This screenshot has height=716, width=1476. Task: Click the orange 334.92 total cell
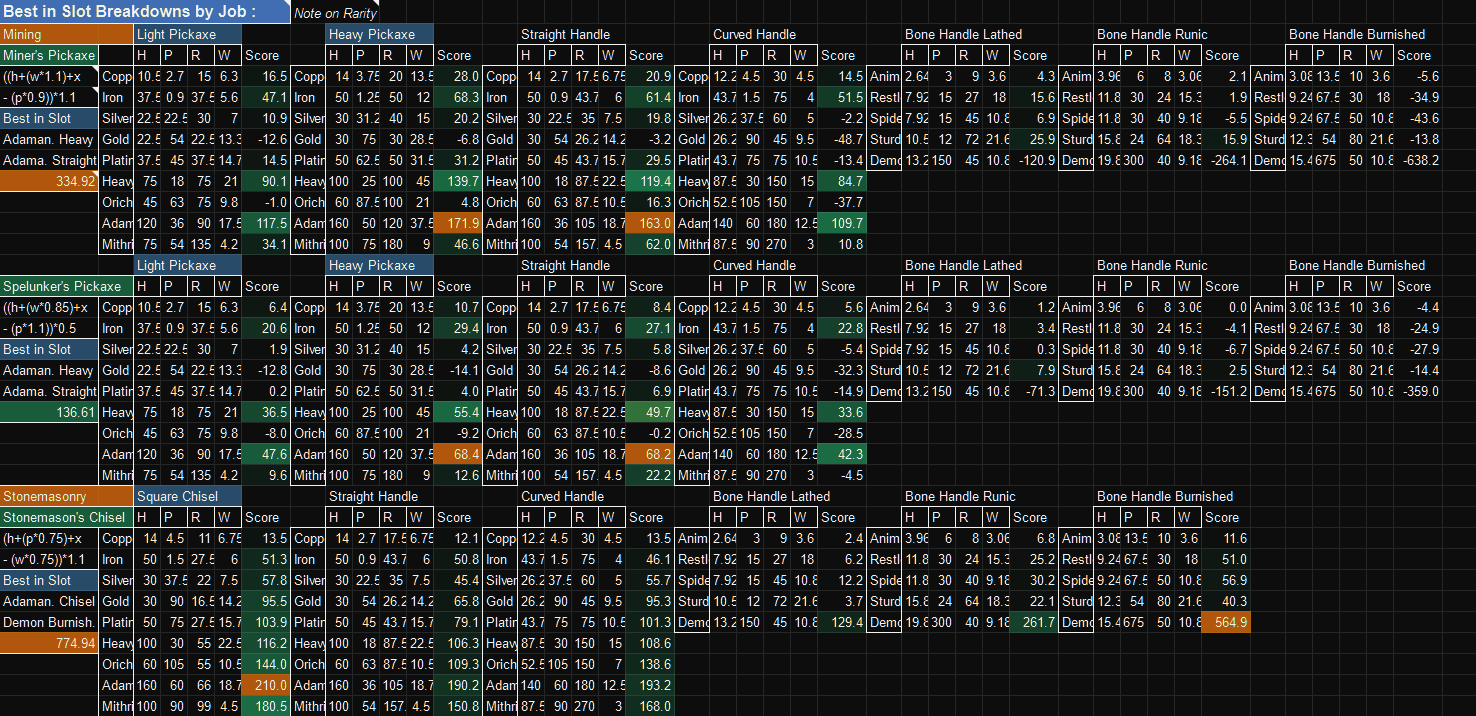tap(49, 181)
